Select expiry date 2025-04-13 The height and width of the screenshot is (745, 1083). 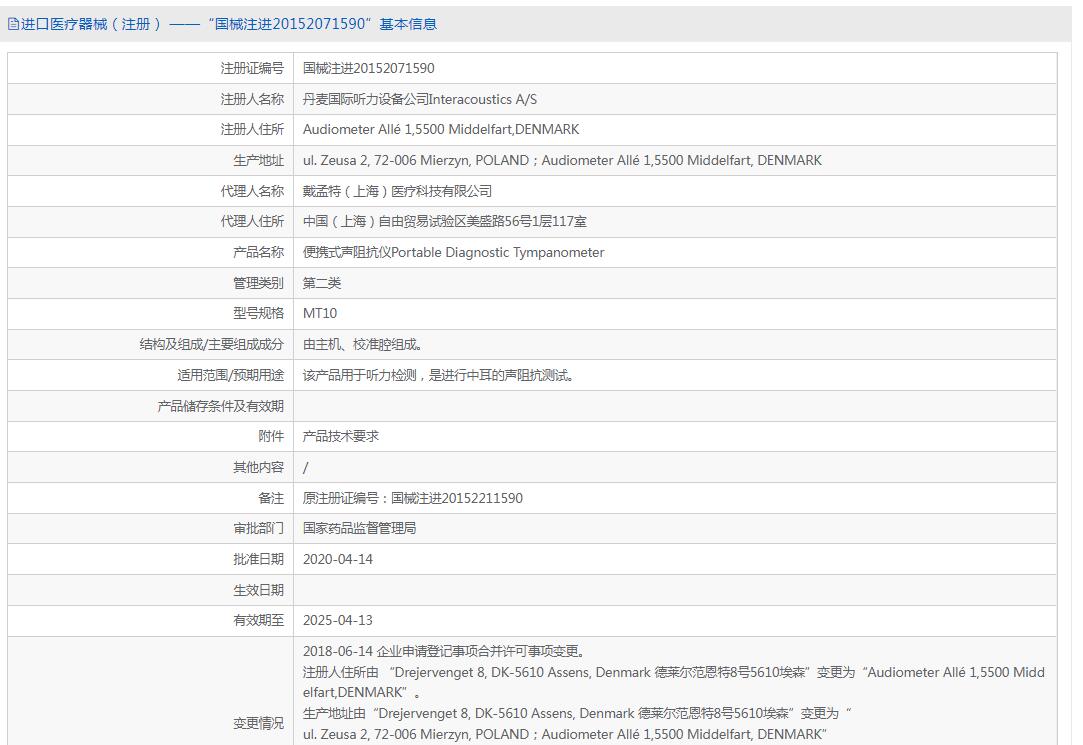click(338, 621)
